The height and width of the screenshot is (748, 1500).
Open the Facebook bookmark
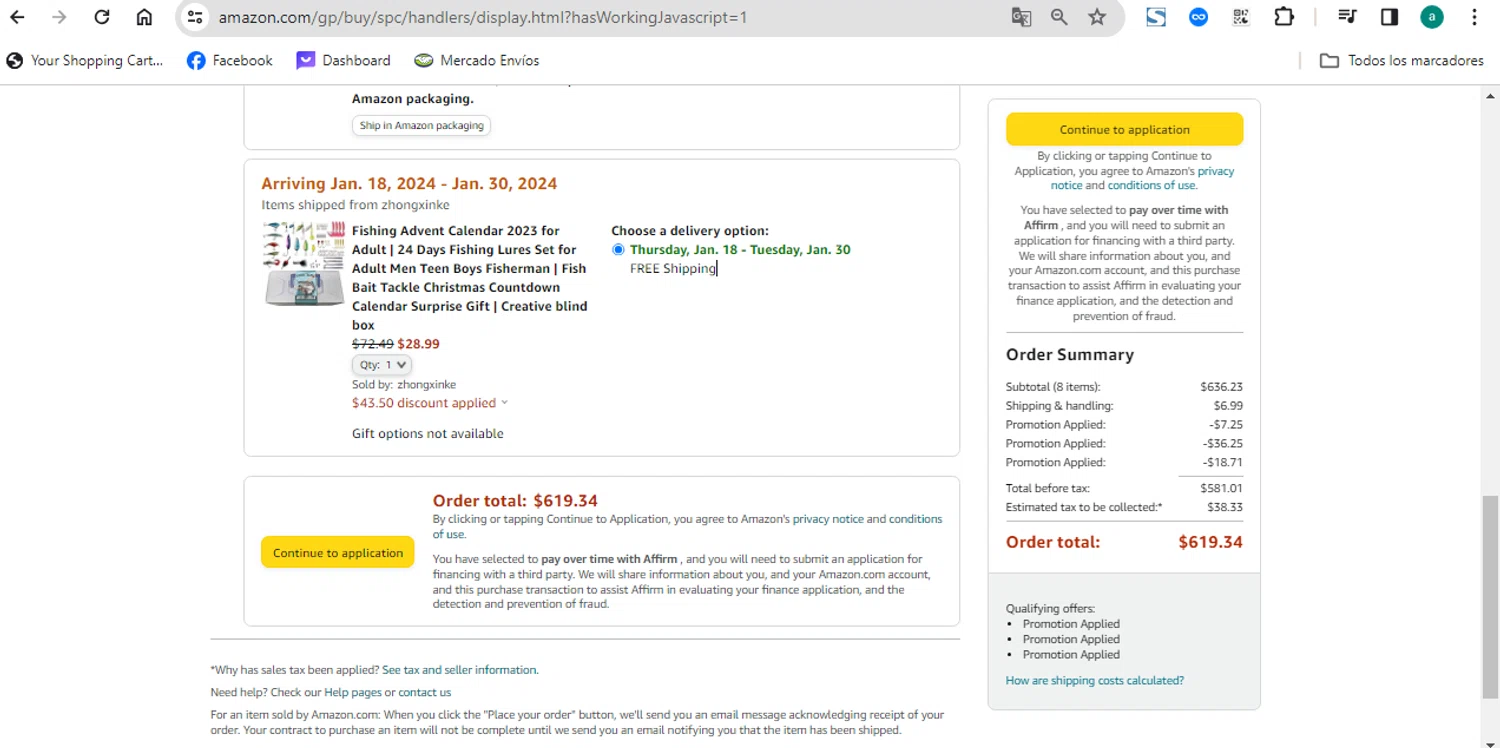coord(230,61)
